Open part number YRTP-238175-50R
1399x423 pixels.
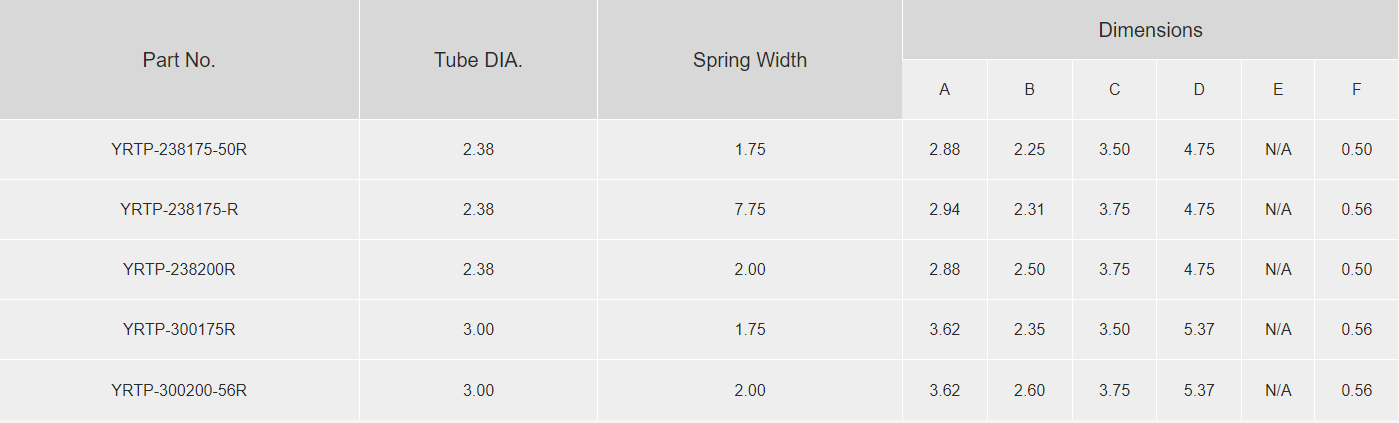[179, 150]
